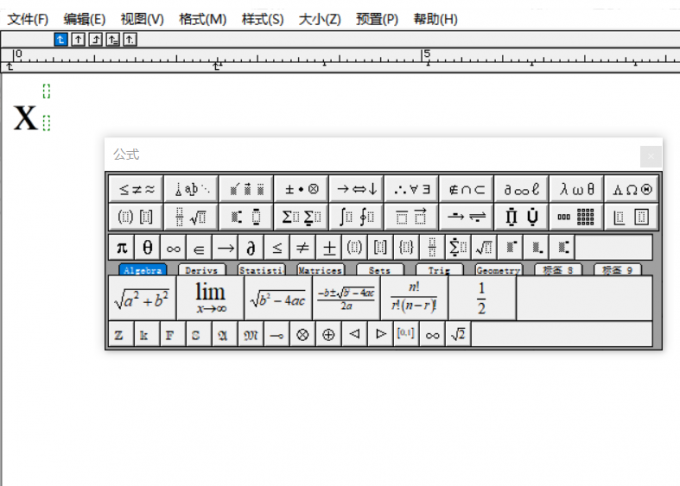The width and height of the screenshot is (680, 486).
Task: Insert the partial derivative symbol
Action: pos(251,248)
